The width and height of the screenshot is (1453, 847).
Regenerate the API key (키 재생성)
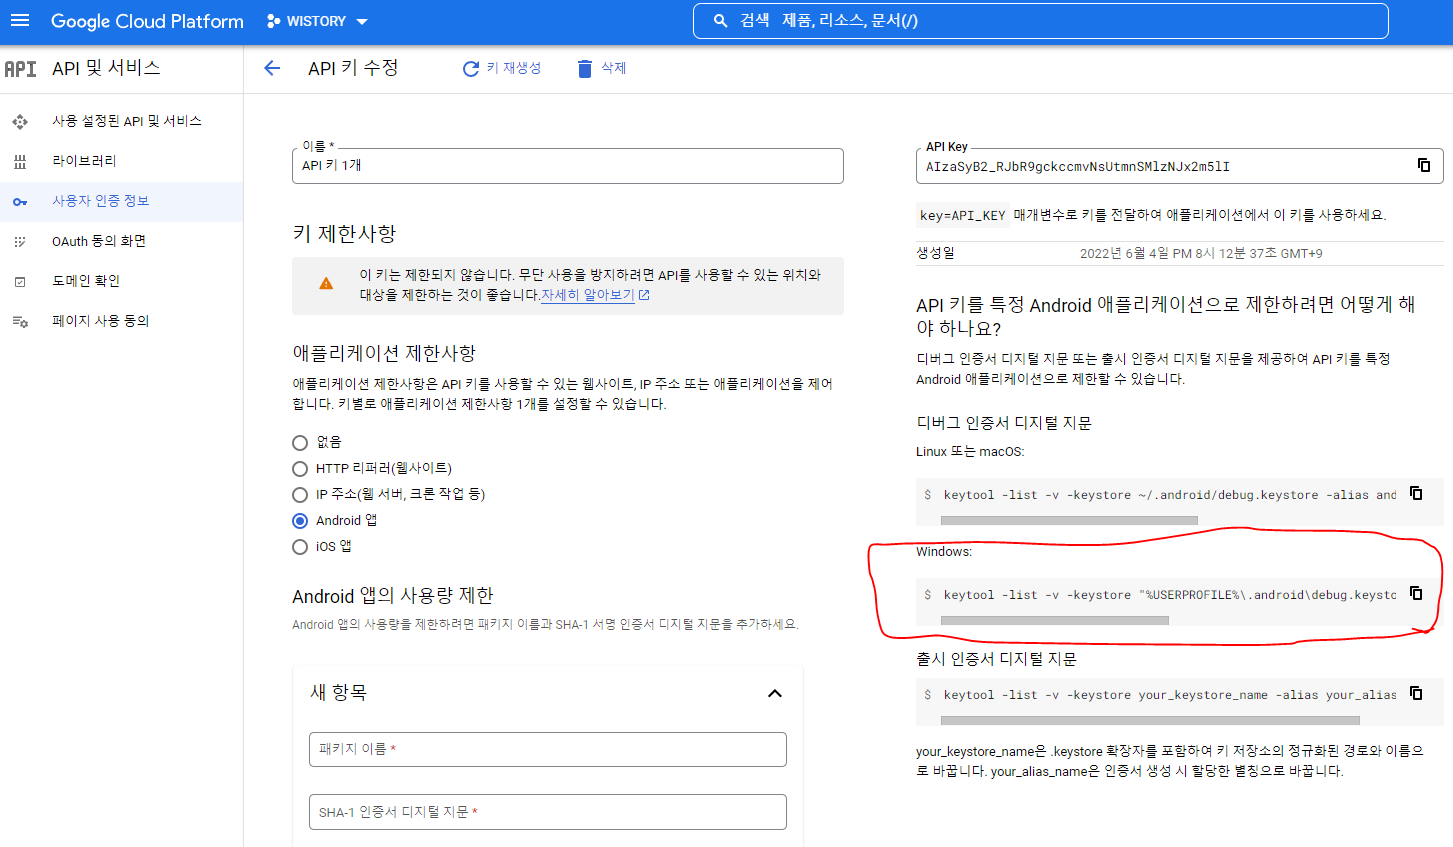pyautogui.click(x=502, y=68)
